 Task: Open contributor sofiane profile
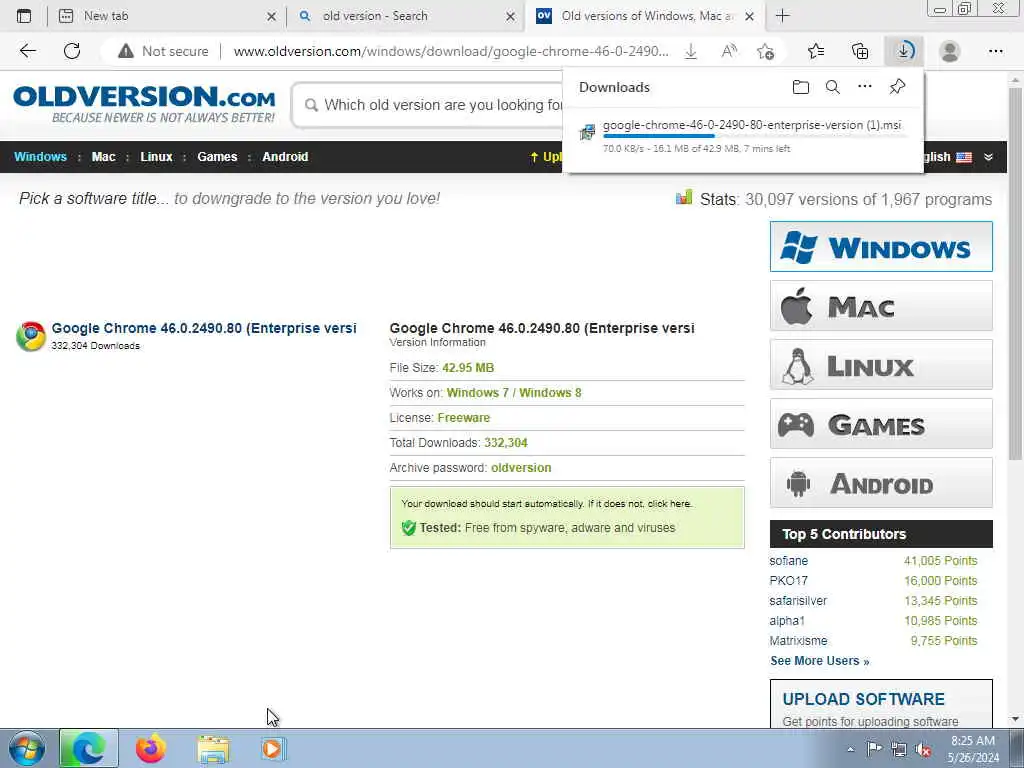[788, 560]
